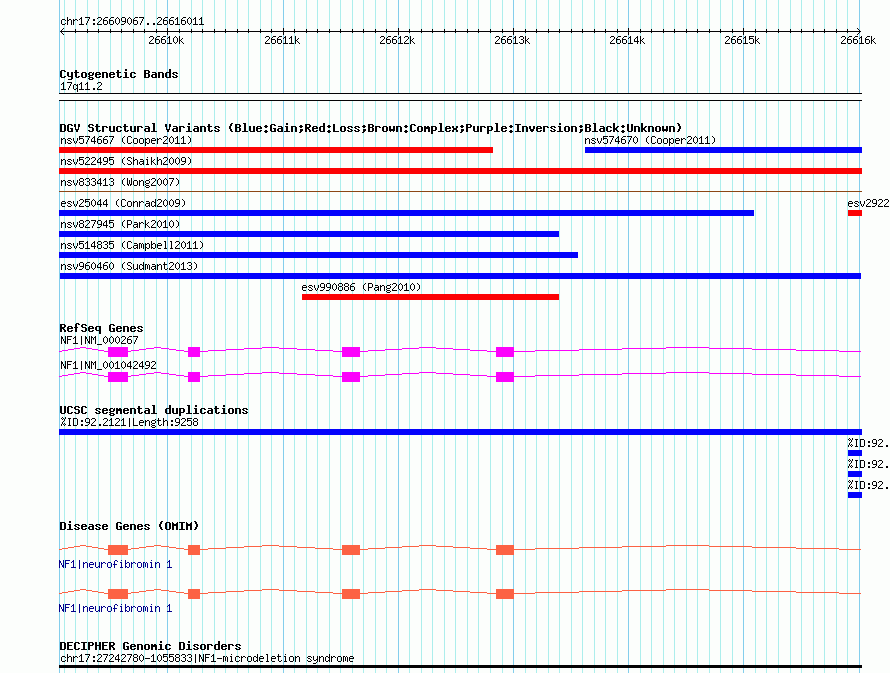Click the 26613k ruler position
The image size is (890, 673).
pyautogui.click(x=512, y=40)
